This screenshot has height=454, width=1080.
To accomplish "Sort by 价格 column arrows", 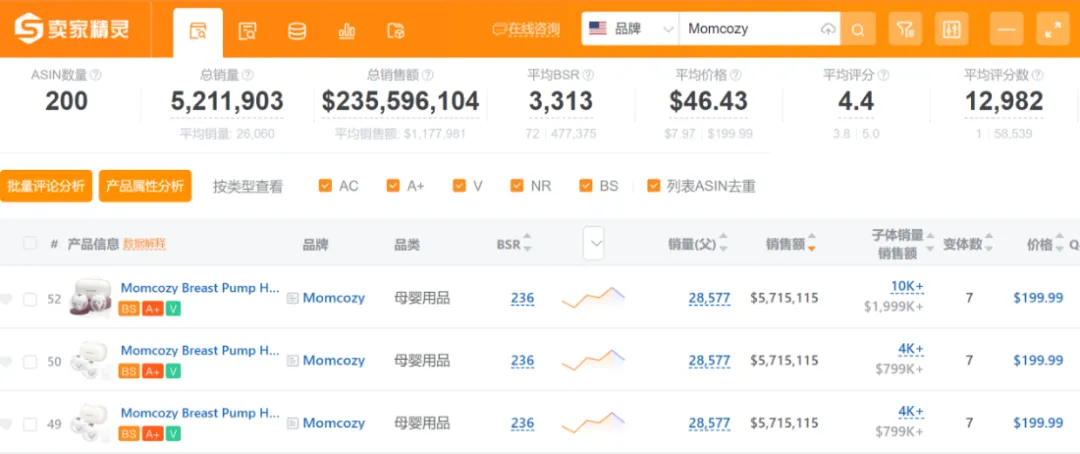I will click(x=1059, y=243).
